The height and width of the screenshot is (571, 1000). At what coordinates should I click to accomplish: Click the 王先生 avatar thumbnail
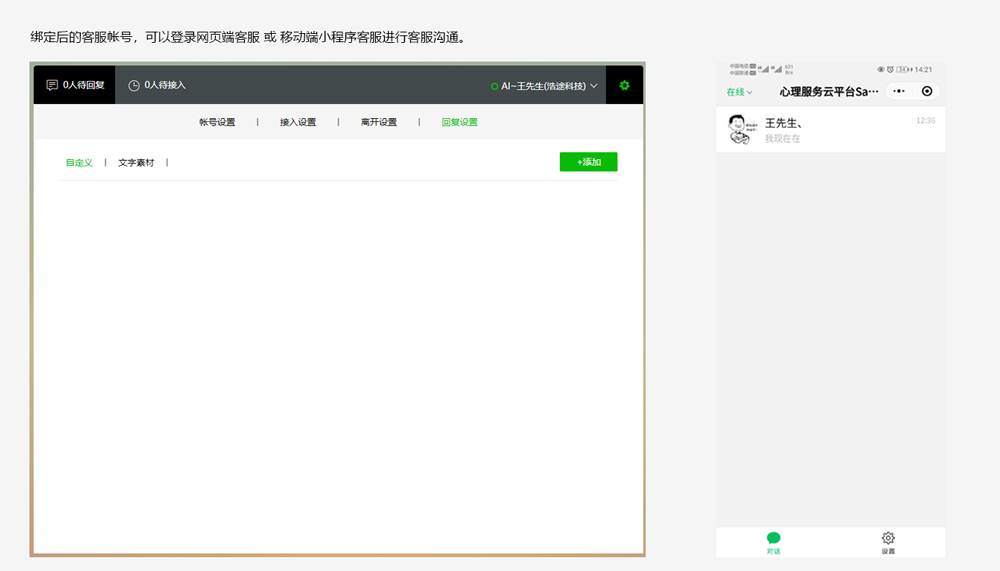[742, 130]
